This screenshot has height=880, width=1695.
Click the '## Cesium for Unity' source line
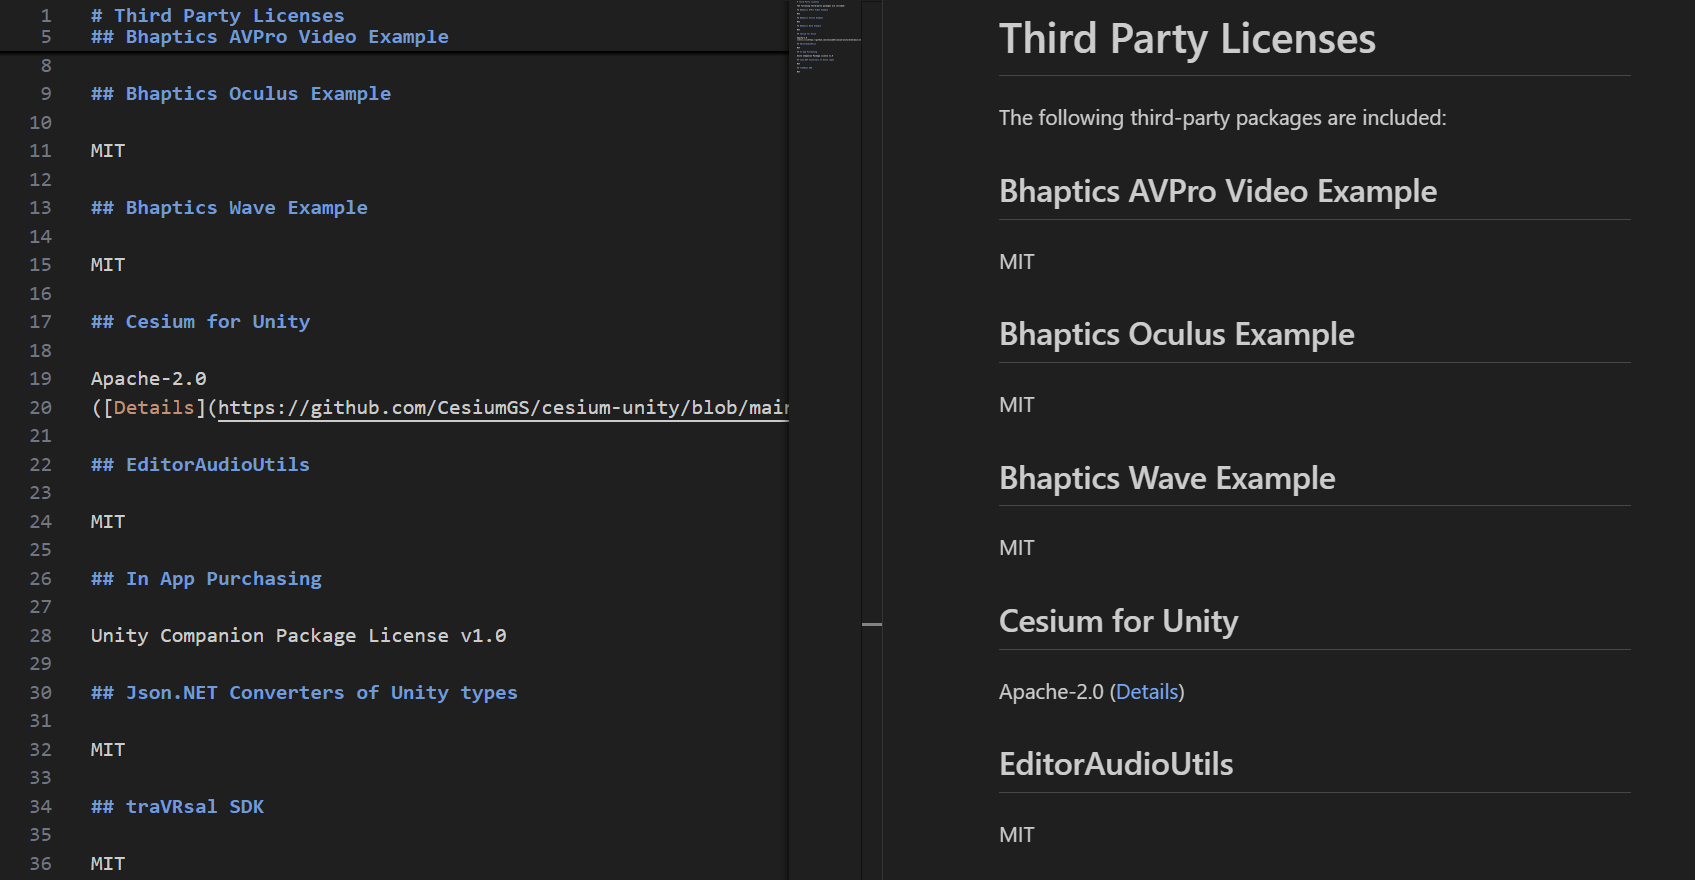coord(200,322)
